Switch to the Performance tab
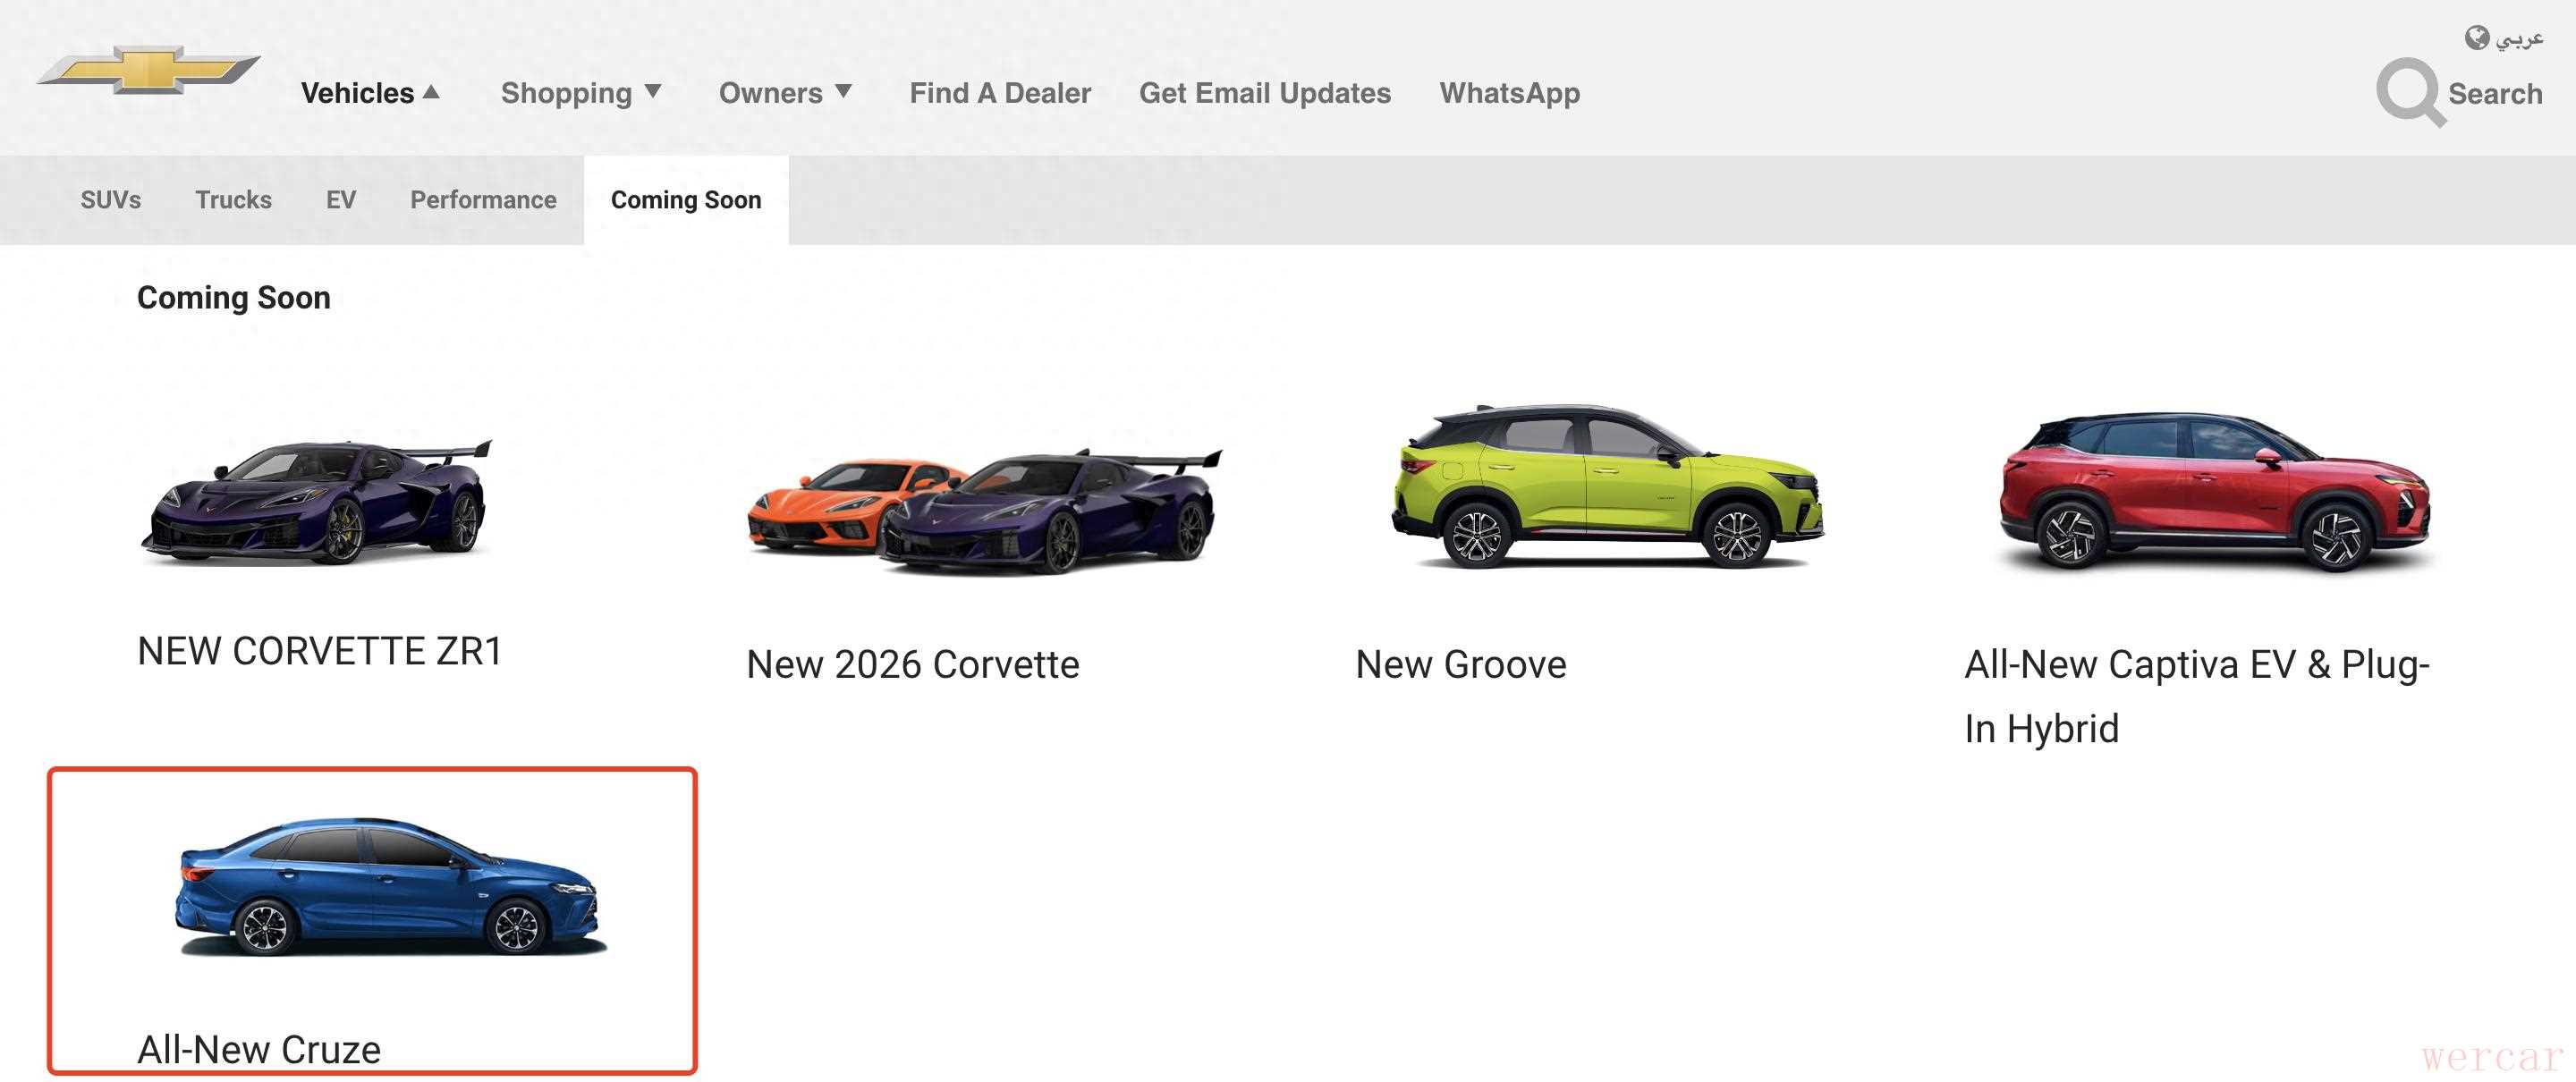Image resolution: width=2576 pixels, height=1082 pixels. click(x=483, y=200)
